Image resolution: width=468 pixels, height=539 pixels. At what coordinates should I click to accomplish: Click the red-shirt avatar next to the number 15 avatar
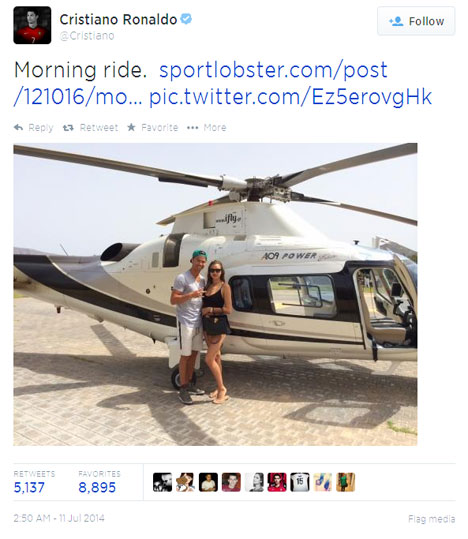(x=277, y=482)
